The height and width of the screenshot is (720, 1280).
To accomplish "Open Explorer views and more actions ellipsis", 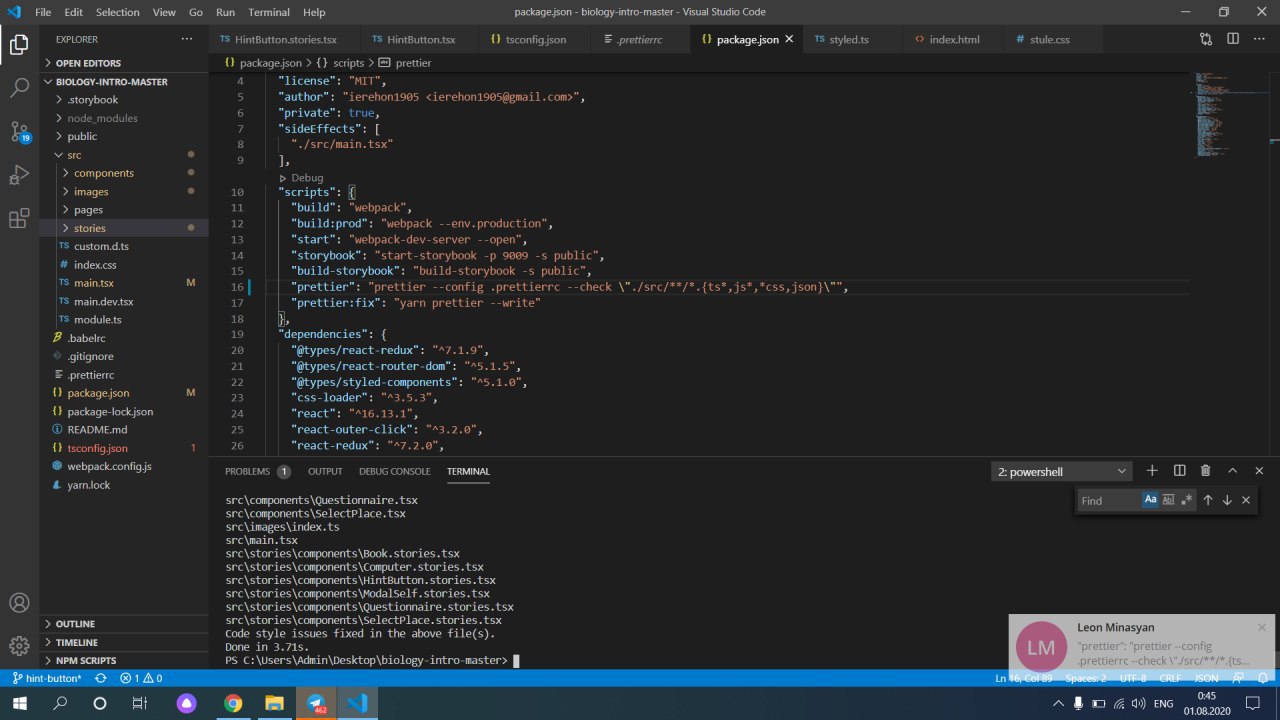I will pyautogui.click(x=186, y=39).
